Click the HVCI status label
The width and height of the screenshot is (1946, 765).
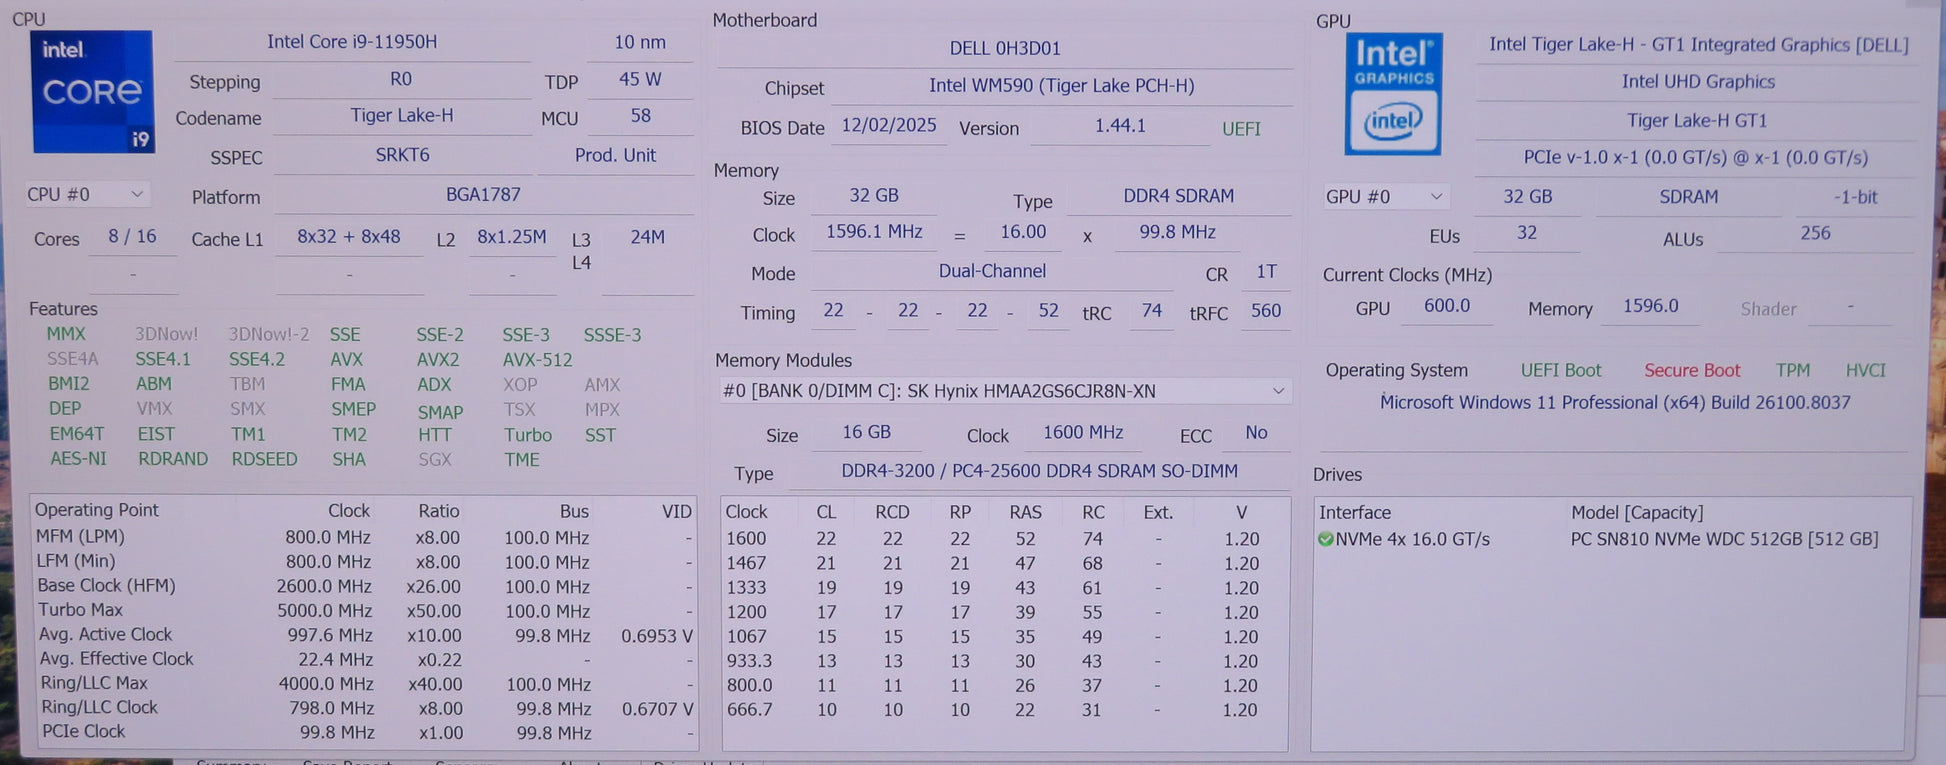coord(1865,370)
